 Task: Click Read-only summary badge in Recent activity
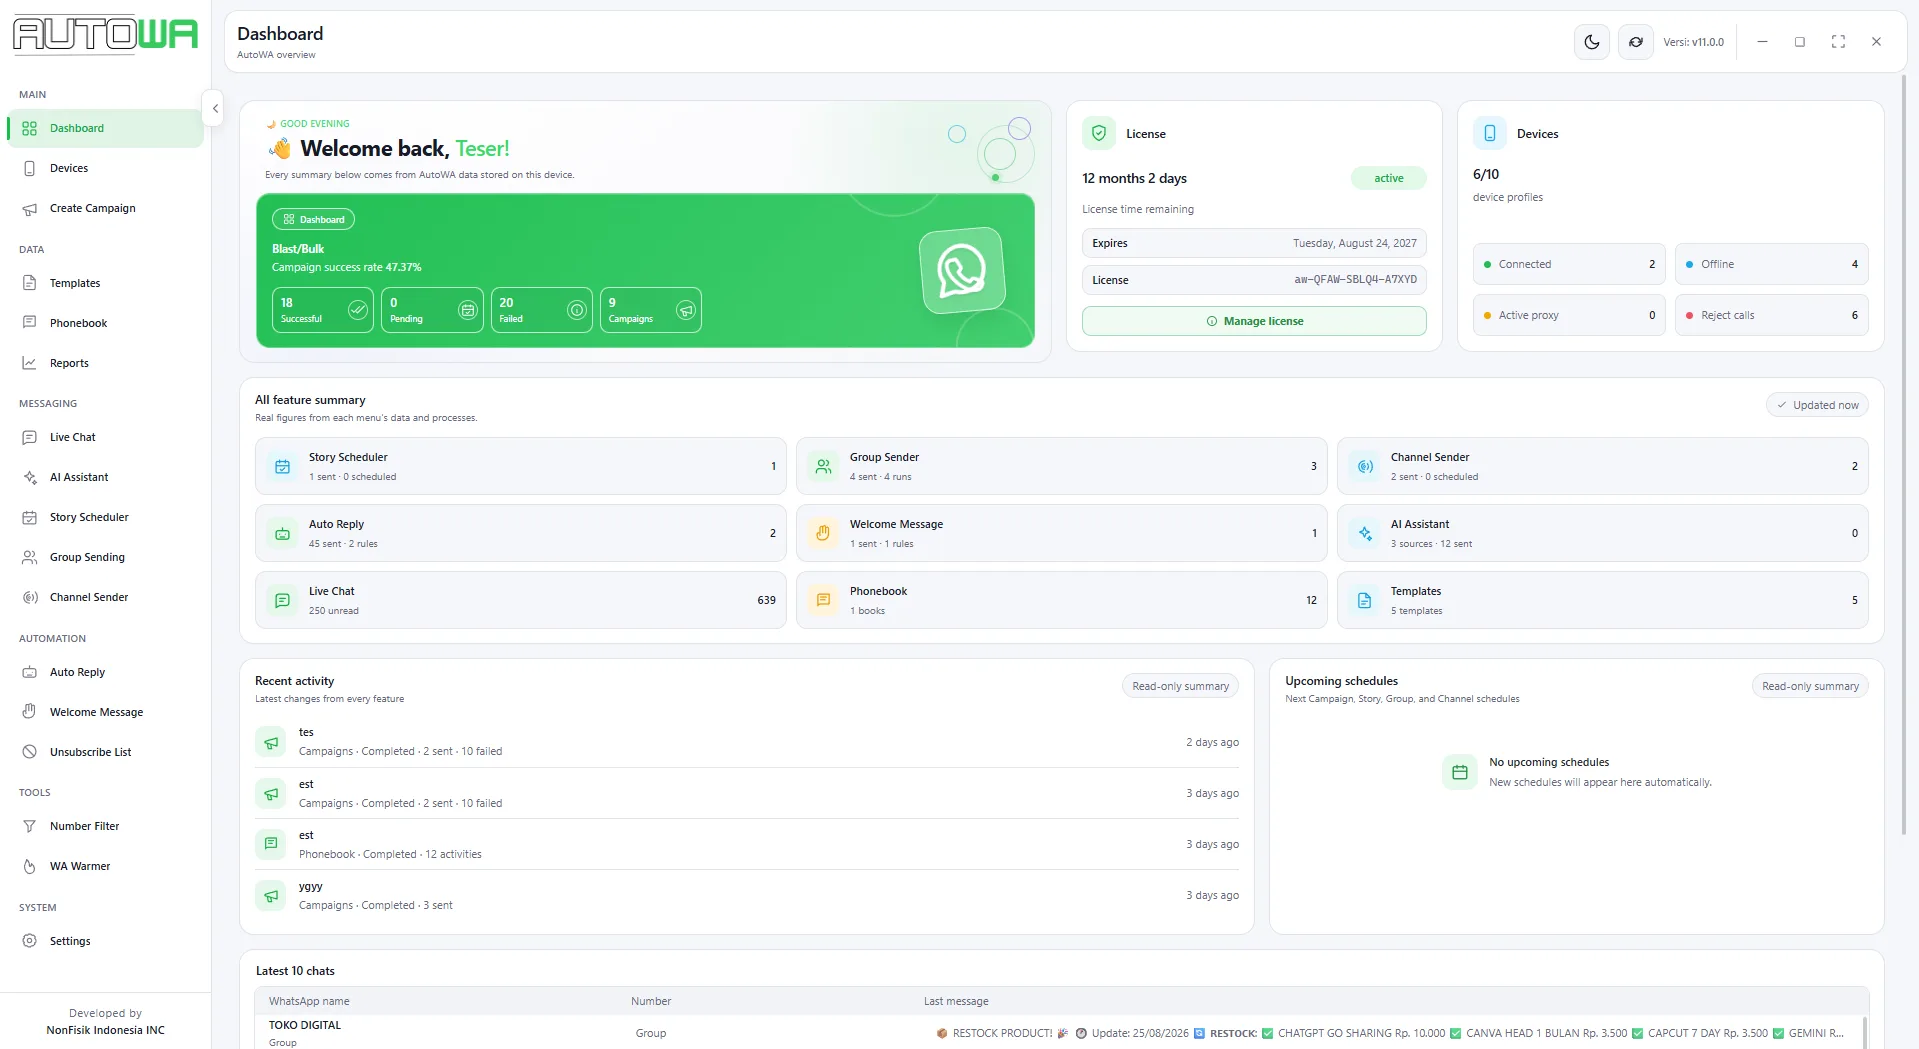[x=1180, y=686]
